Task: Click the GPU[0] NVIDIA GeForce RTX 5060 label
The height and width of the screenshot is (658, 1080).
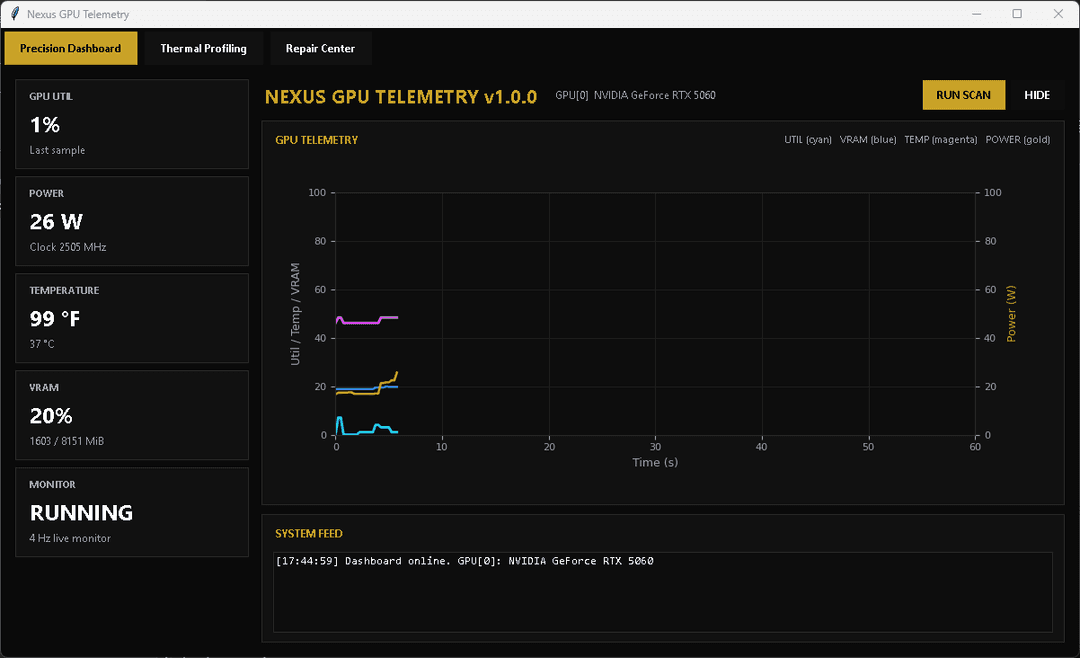Action: 636,95
